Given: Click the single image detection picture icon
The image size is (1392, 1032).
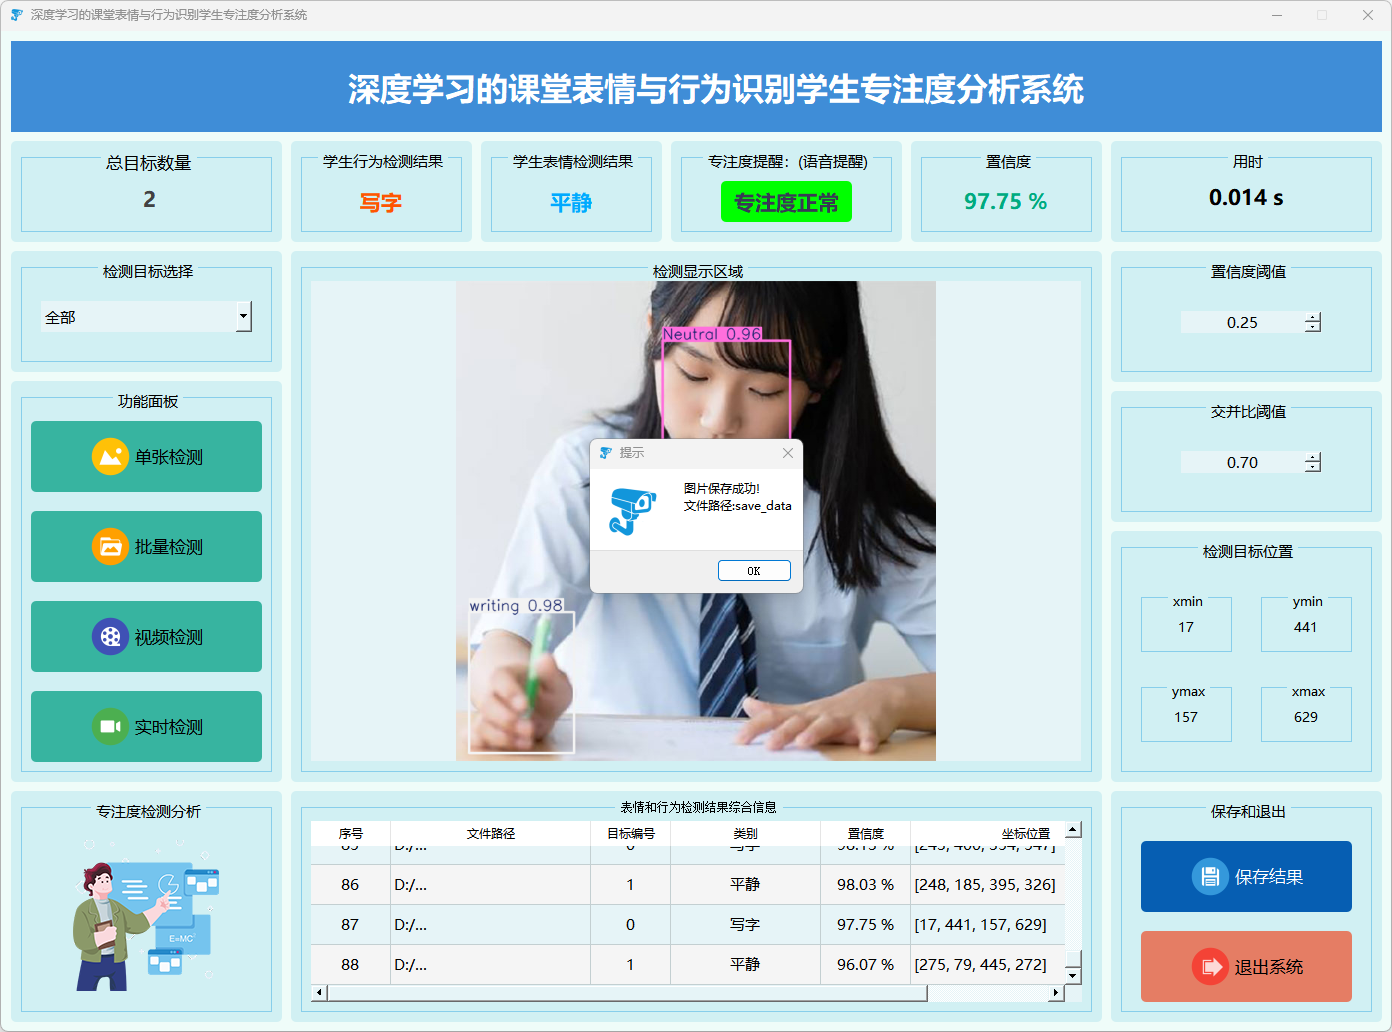Looking at the screenshot, I should [110, 457].
